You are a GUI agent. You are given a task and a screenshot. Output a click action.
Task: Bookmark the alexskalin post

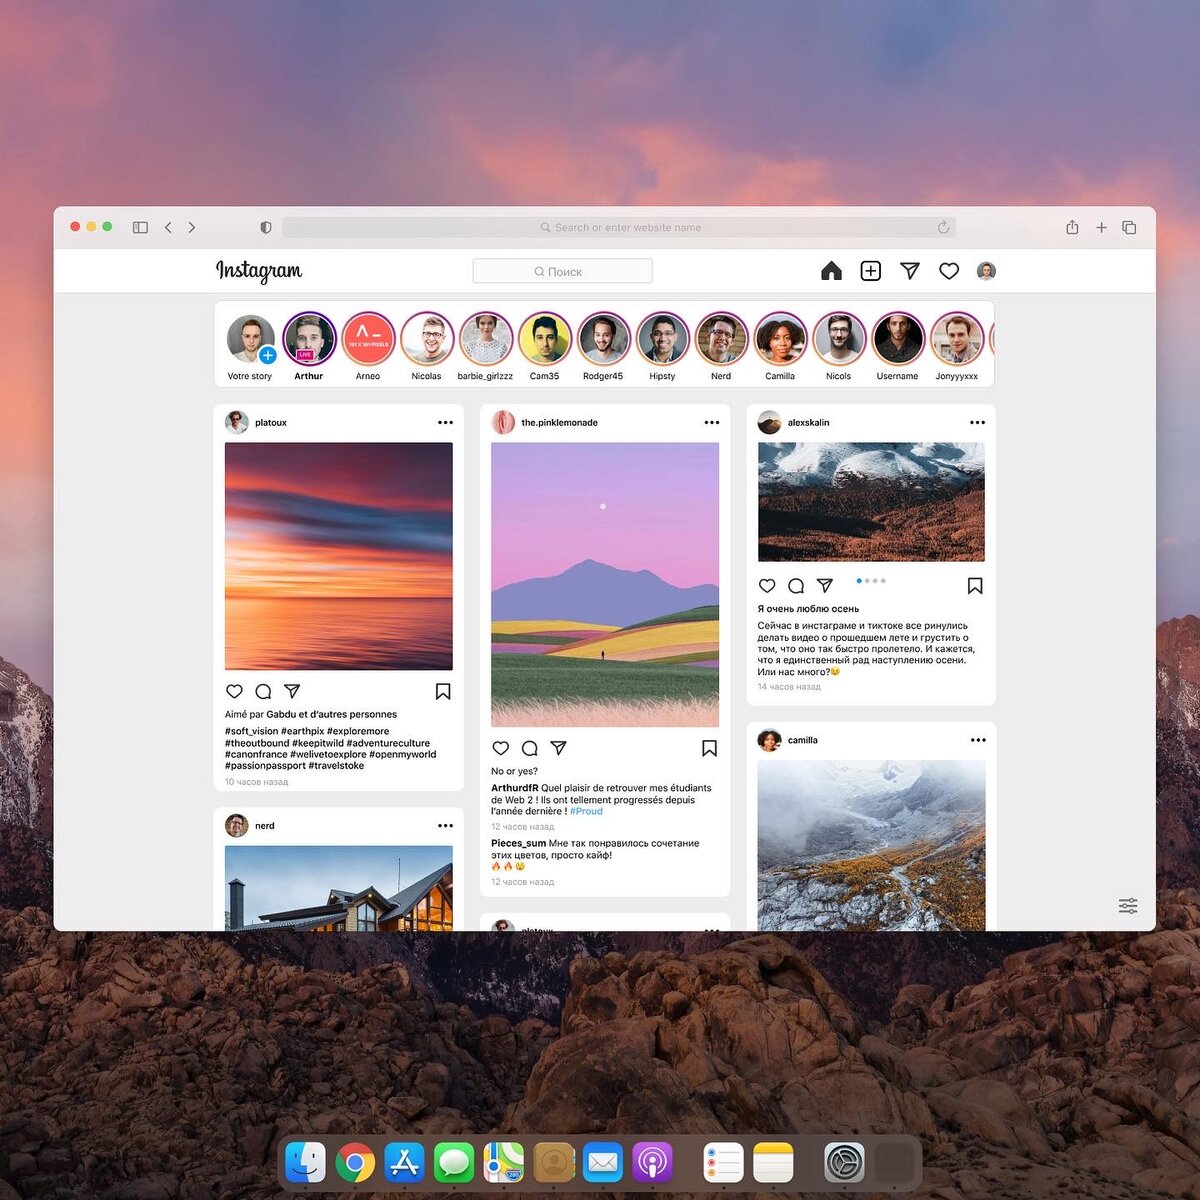(975, 586)
